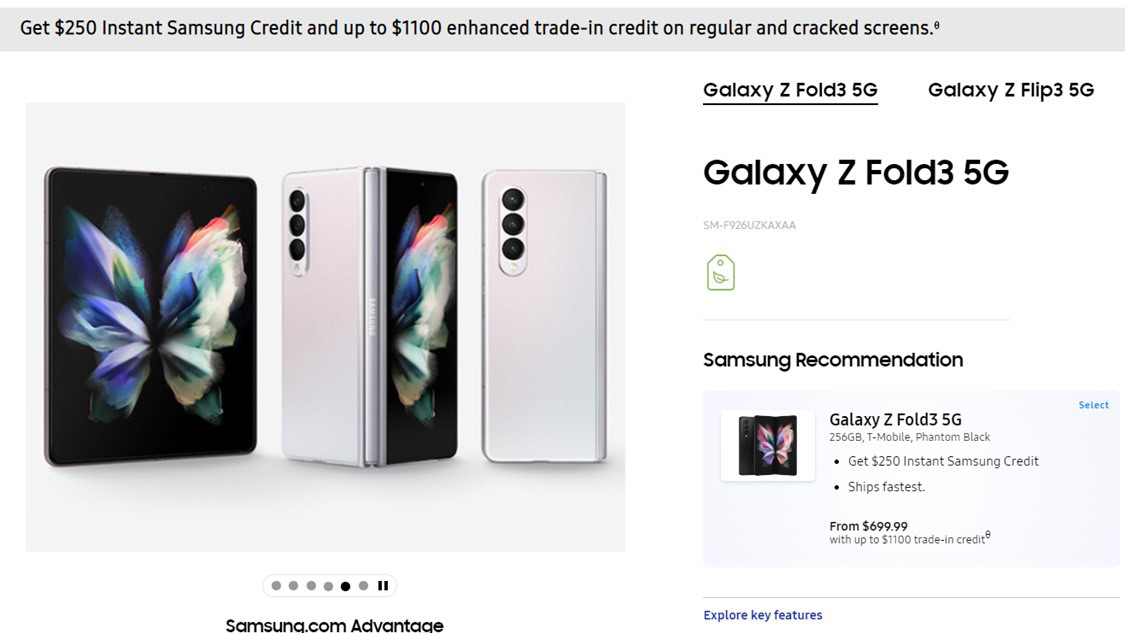The width and height of the screenshot is (1125, 633).
Task: Click Select on the Samsung Recommendation card
Action: (1093, 405)
